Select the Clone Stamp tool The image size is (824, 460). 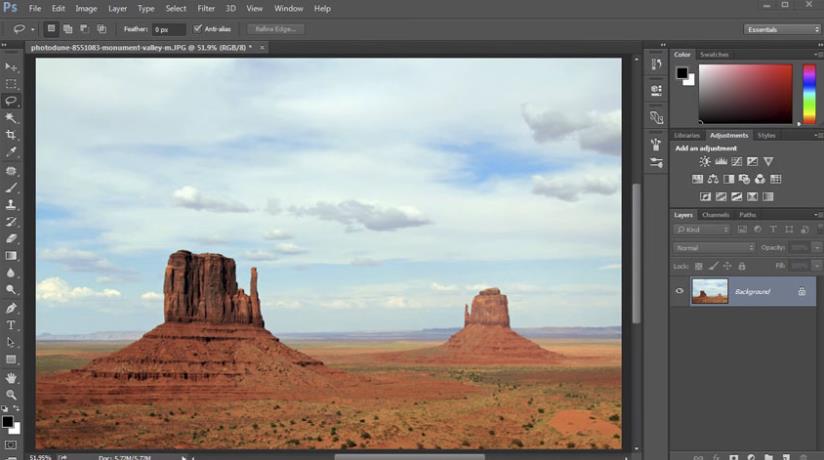tap(11, 205)
